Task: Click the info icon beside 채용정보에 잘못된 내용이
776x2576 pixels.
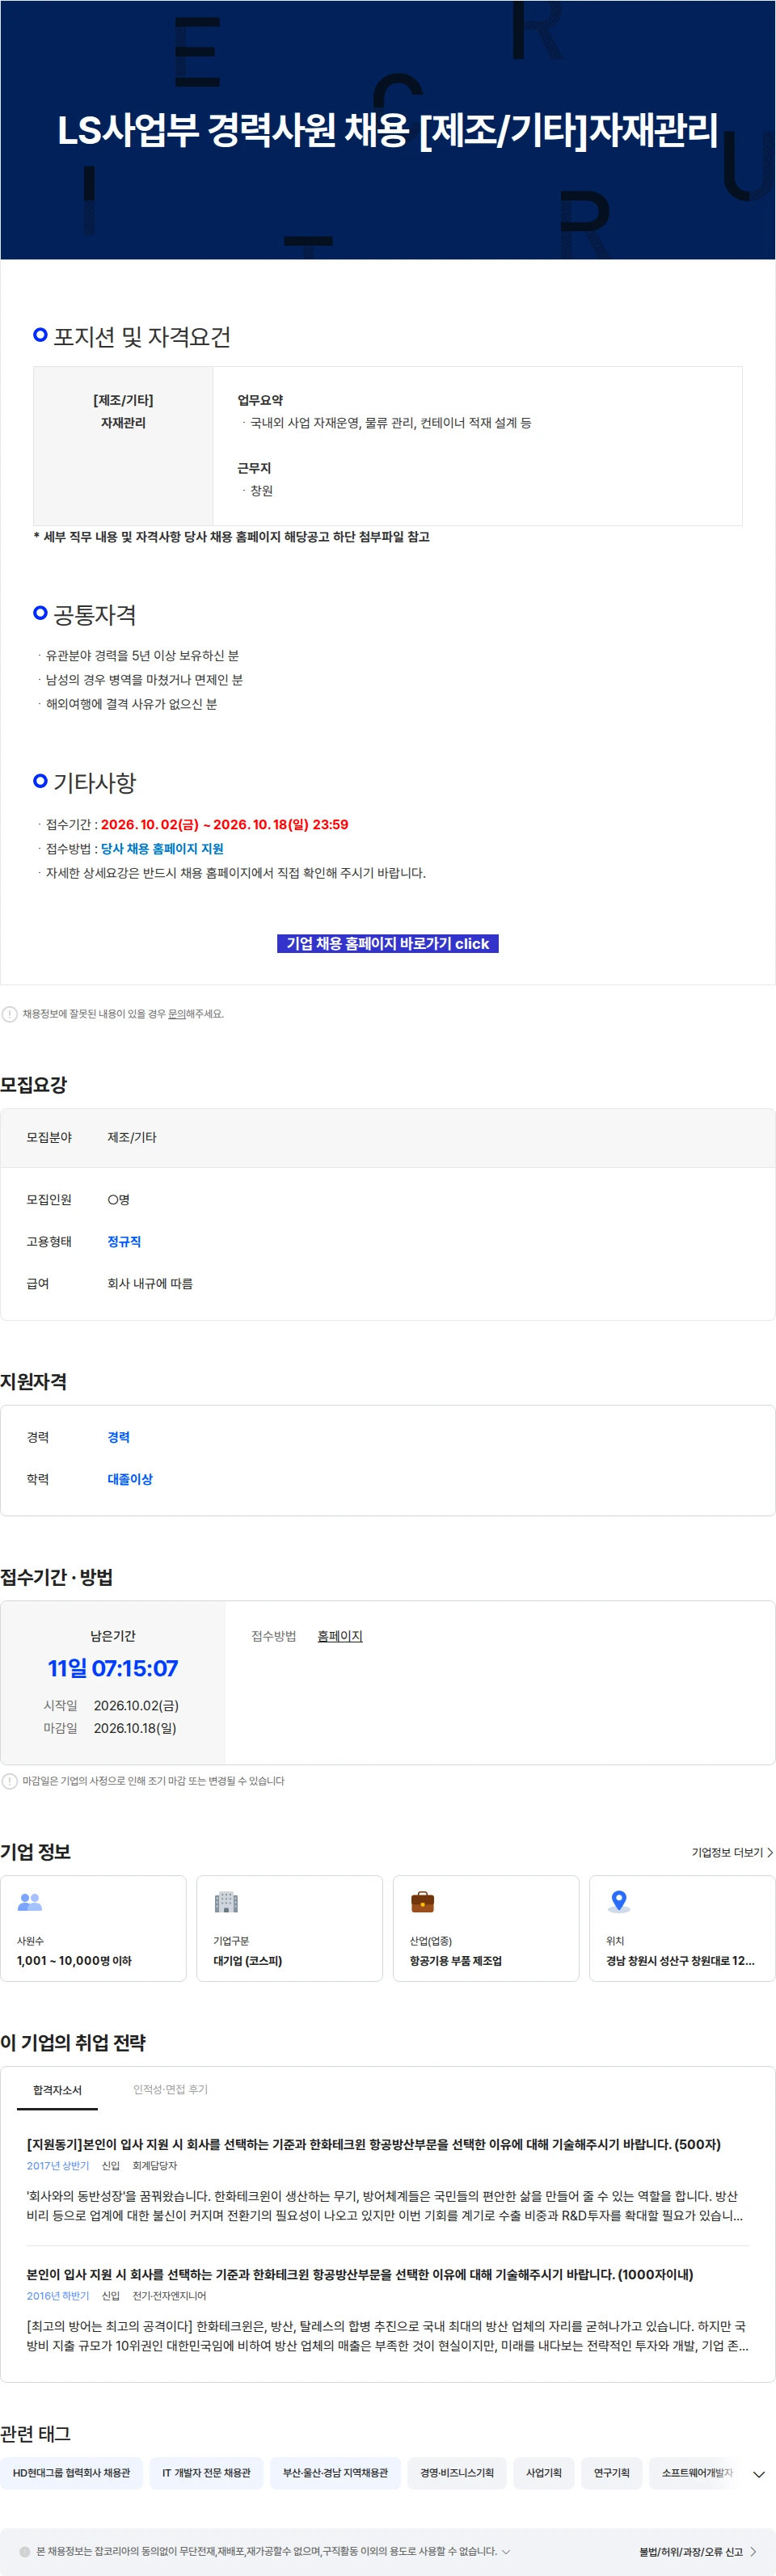Action: point(9,1014)
